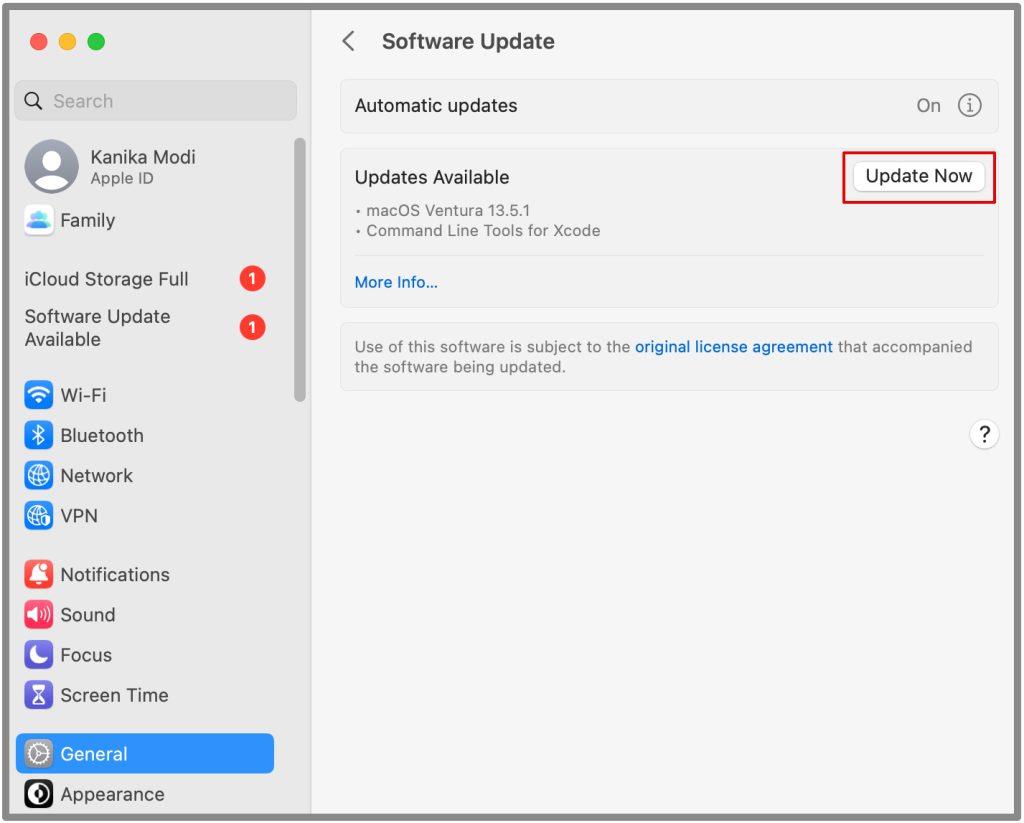
Task: Click the Automatic updates row label
Action: (x=436, y=106)
